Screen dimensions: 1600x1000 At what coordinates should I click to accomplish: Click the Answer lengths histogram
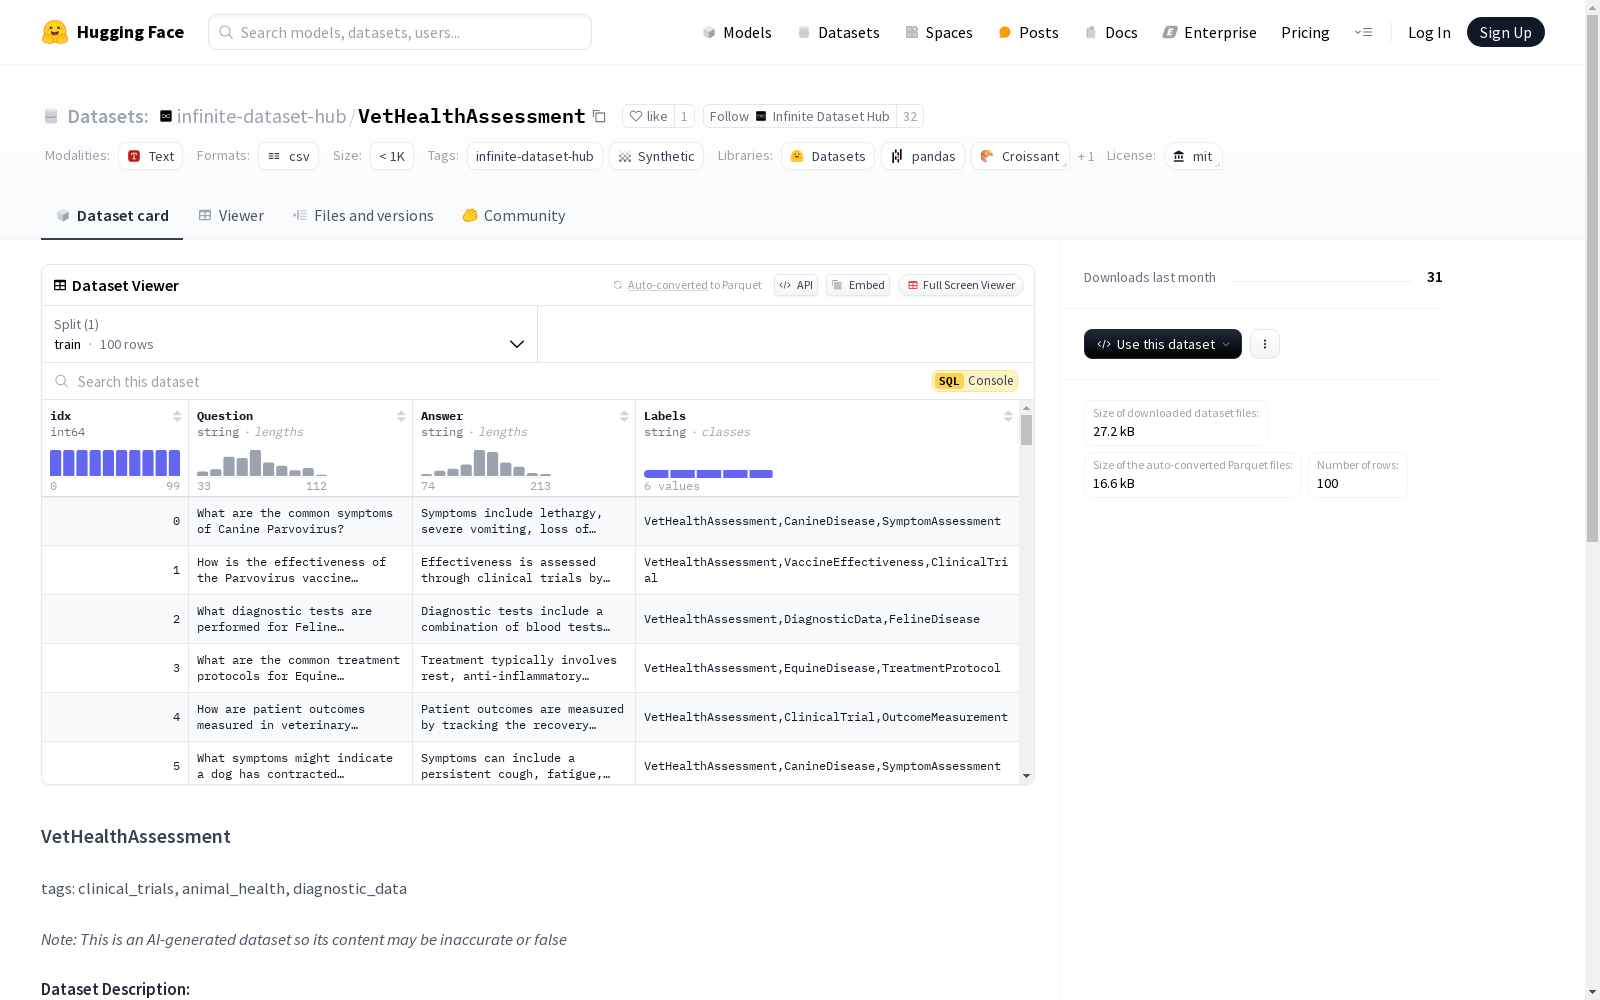pyautogui.click(x=486, y=463)
